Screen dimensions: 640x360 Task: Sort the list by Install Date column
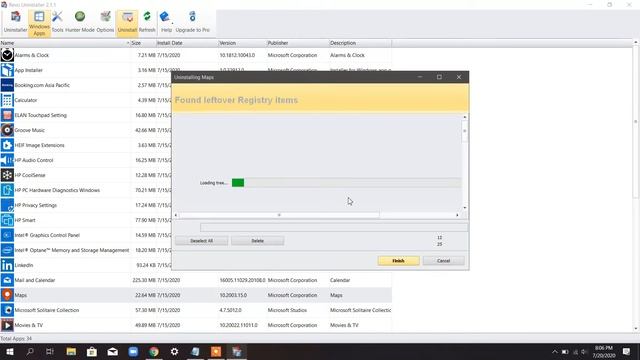(187, 43)
